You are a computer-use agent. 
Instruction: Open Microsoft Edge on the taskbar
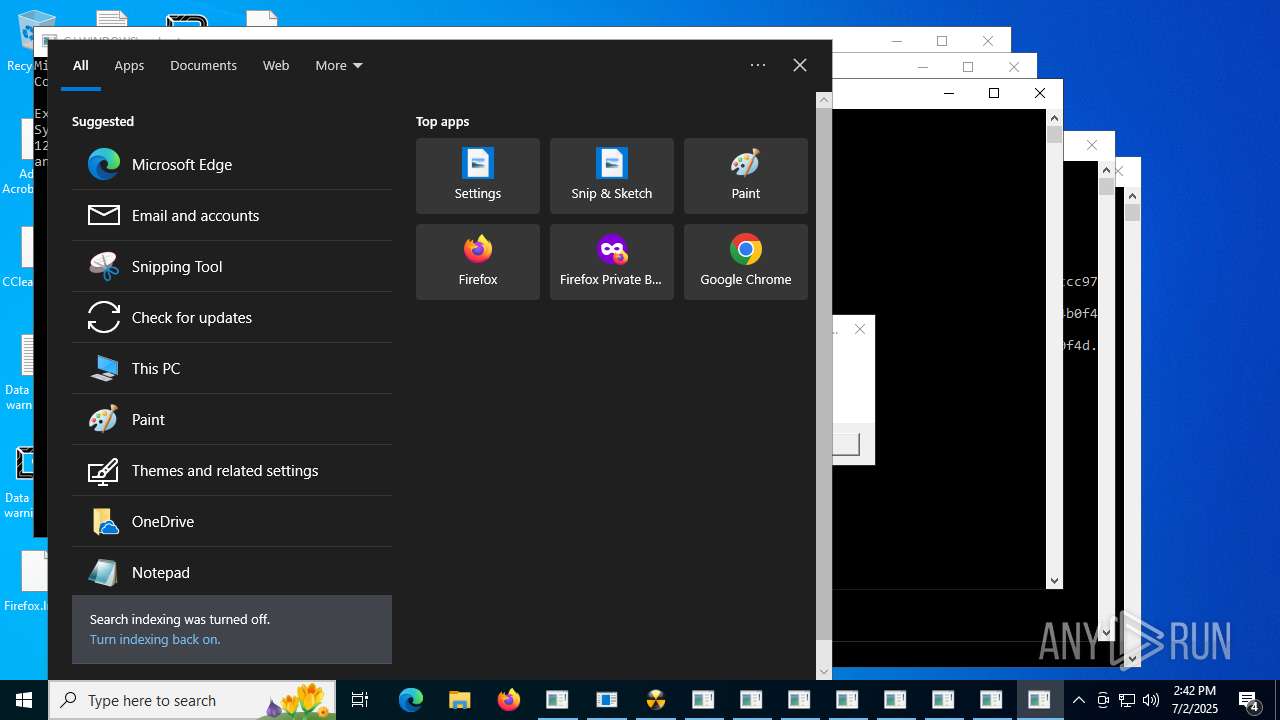pos(411,700)
